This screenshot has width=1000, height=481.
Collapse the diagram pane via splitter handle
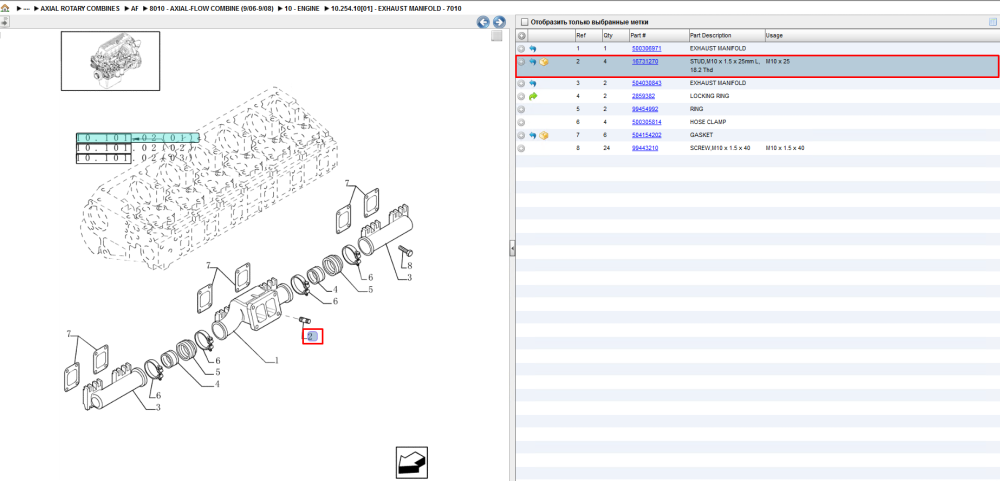512,249
